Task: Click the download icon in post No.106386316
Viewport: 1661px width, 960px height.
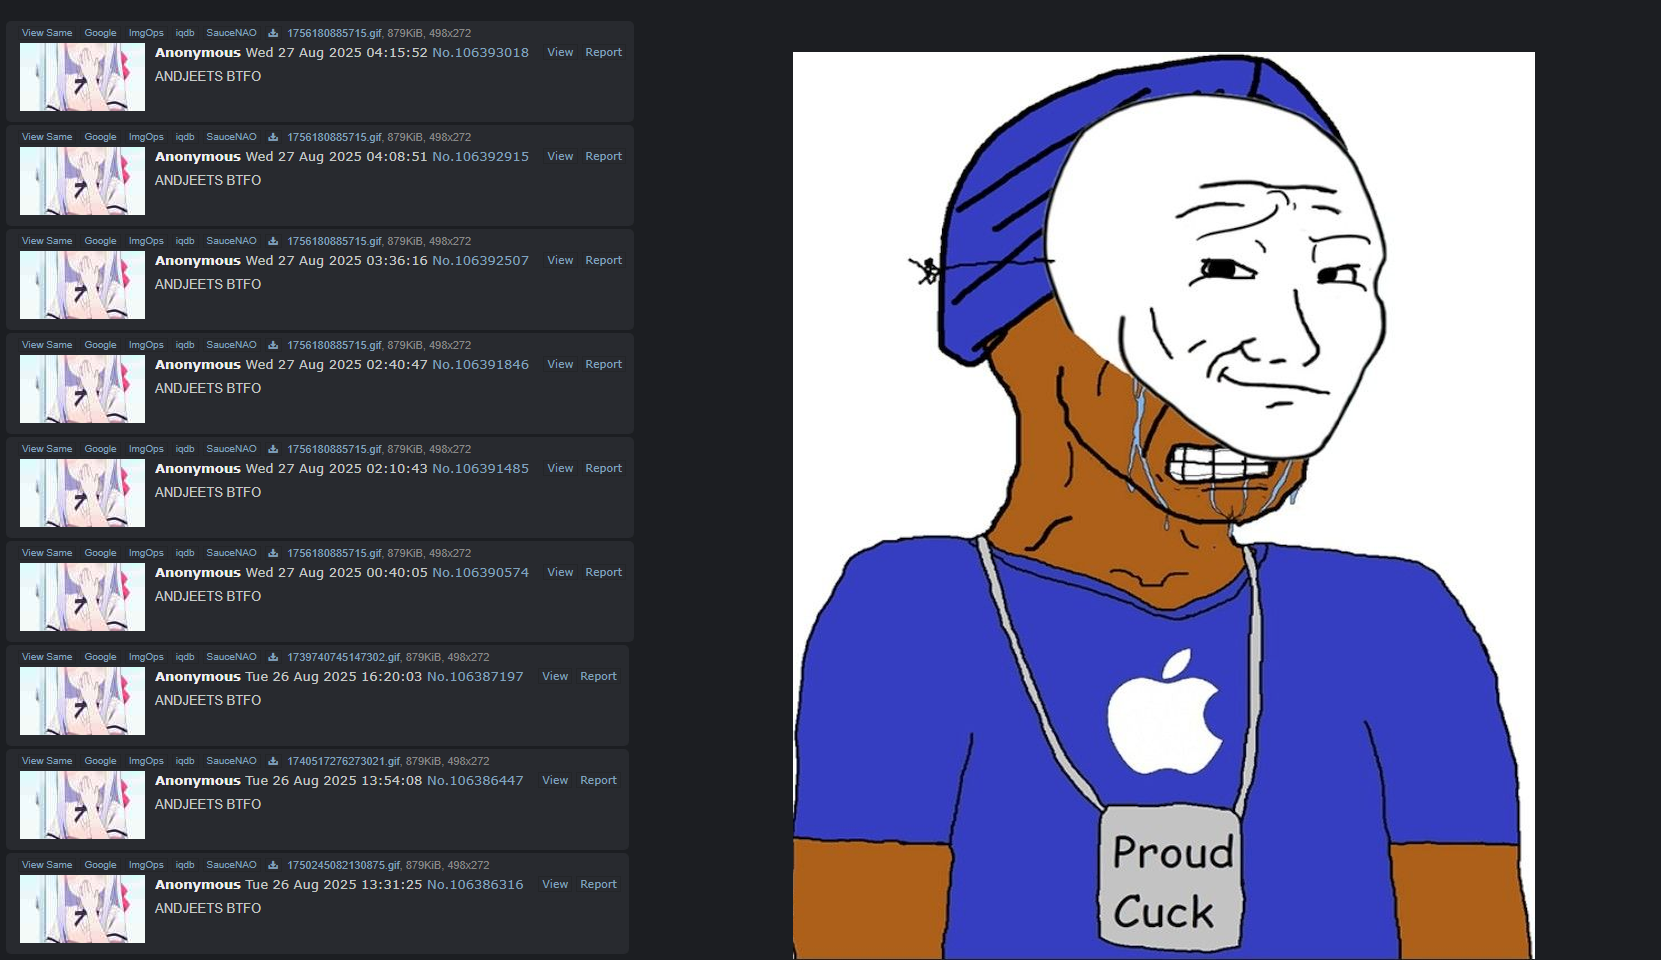Action: 272,865
